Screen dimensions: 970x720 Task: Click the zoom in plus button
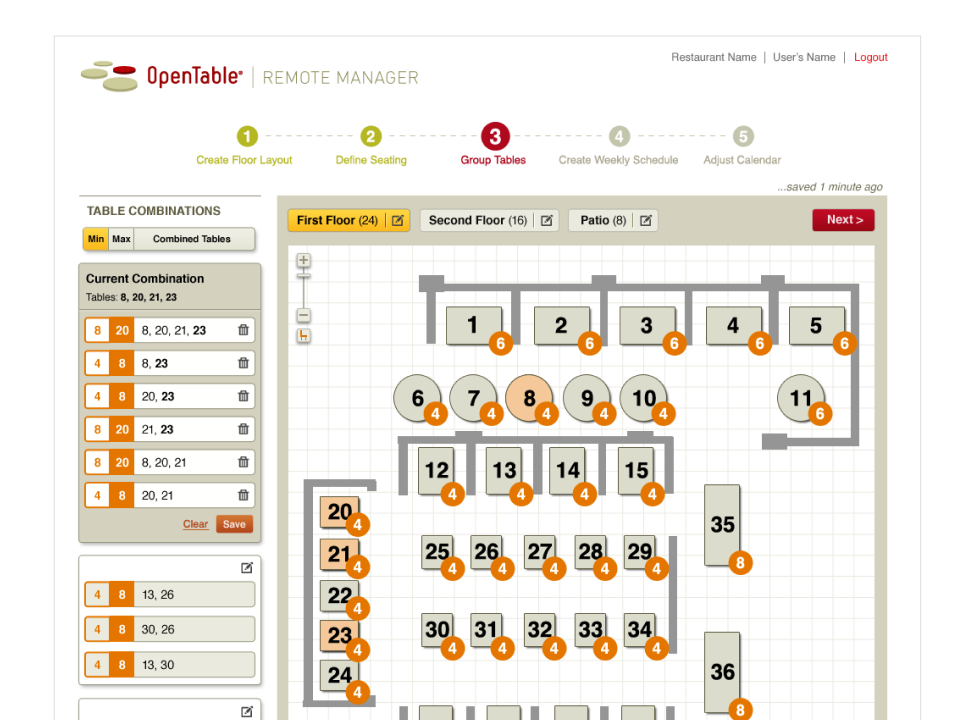tap(304, 261)
